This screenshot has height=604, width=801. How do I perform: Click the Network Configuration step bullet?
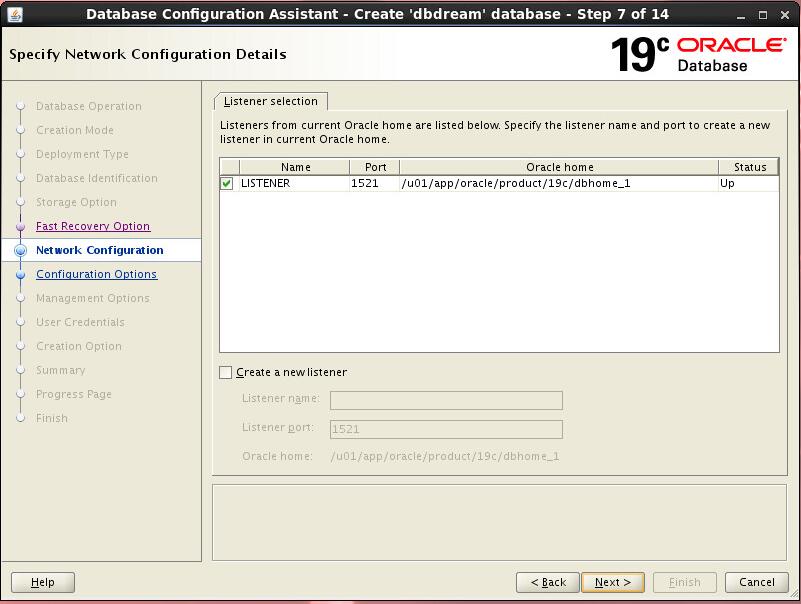click(x=20, y=251)
